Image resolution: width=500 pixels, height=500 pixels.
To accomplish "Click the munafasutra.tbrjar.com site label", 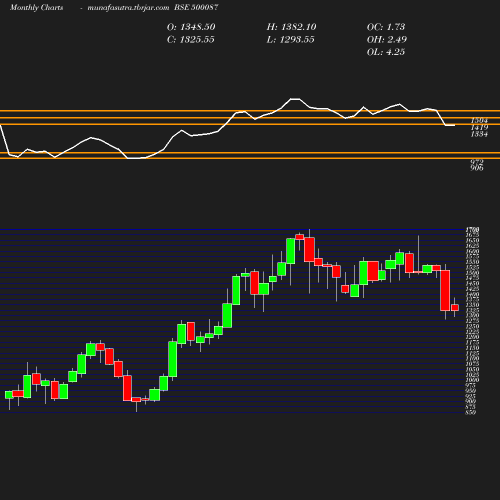I will tap(128, 7).
